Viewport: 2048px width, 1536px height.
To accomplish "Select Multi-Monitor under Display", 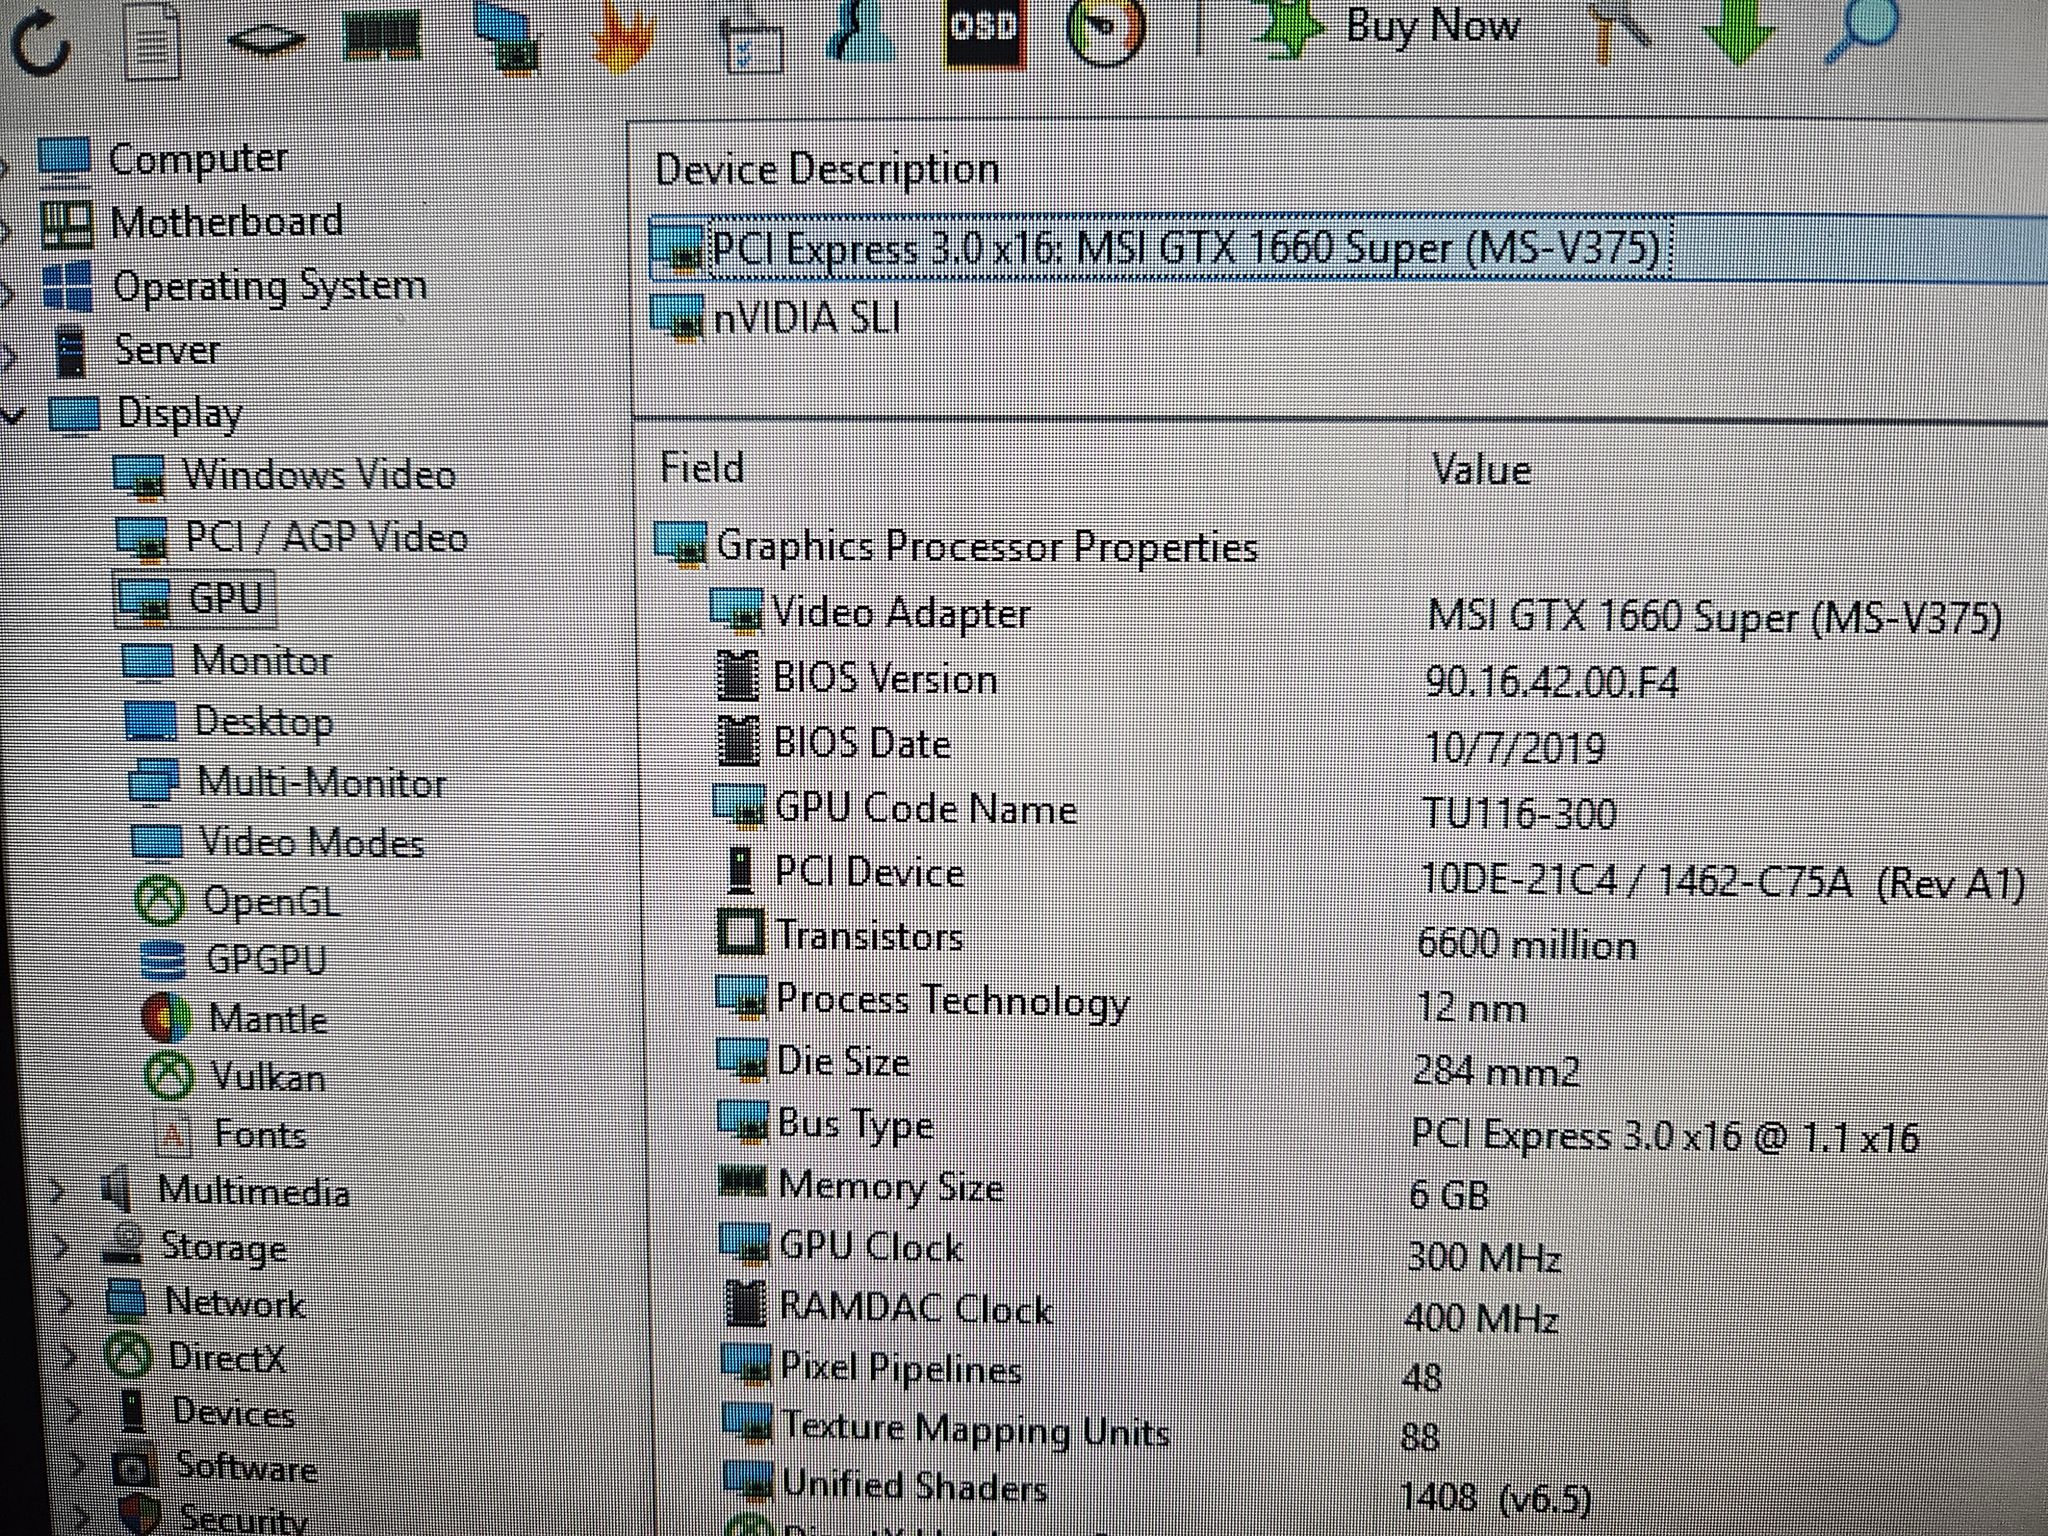I will [x=321, y=782].
